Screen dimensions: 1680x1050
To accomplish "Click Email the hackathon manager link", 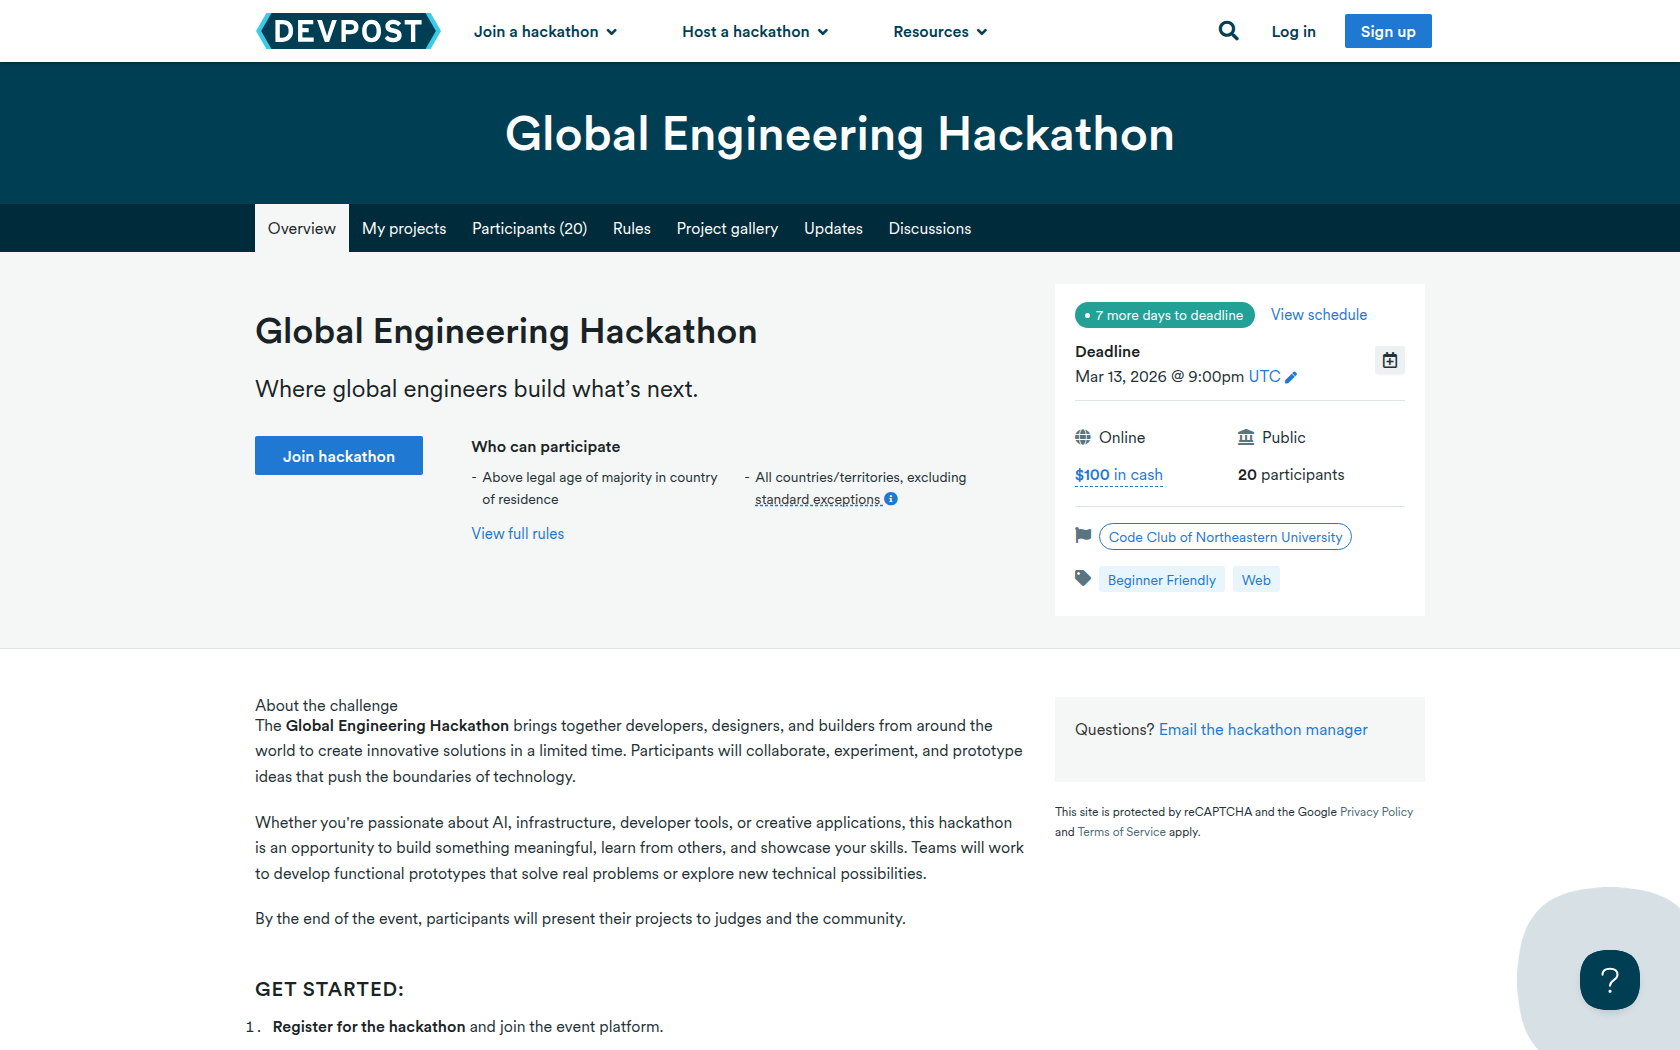I will pos(1263,730).
